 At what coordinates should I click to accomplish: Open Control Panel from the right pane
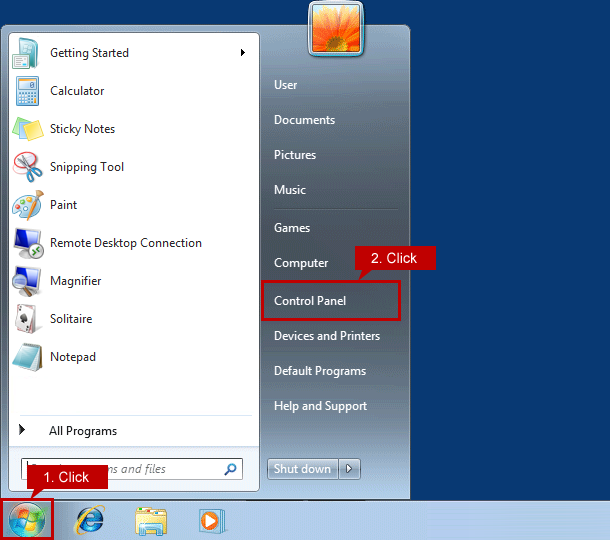tap(310, 301)
